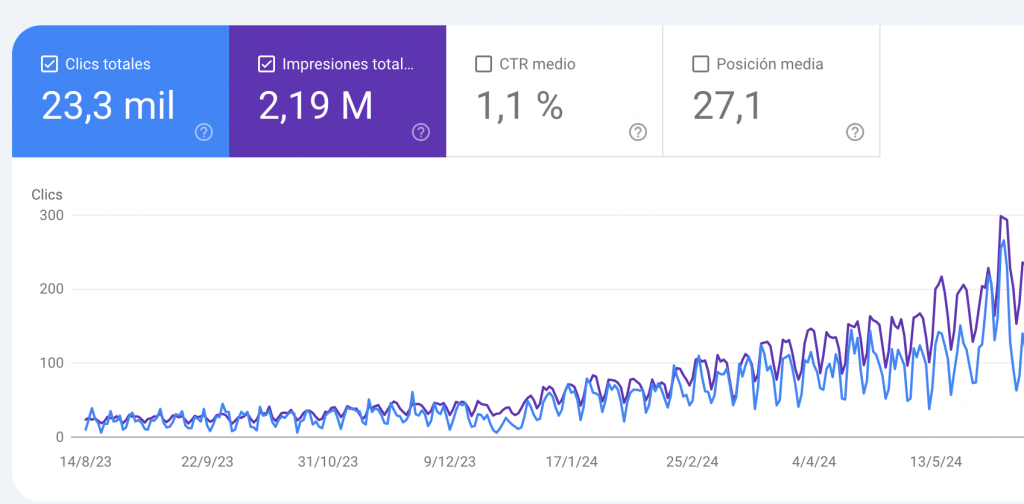Select the 27,1 average position value
This screenshot has width=1024, height=504.
coord(729,105)
